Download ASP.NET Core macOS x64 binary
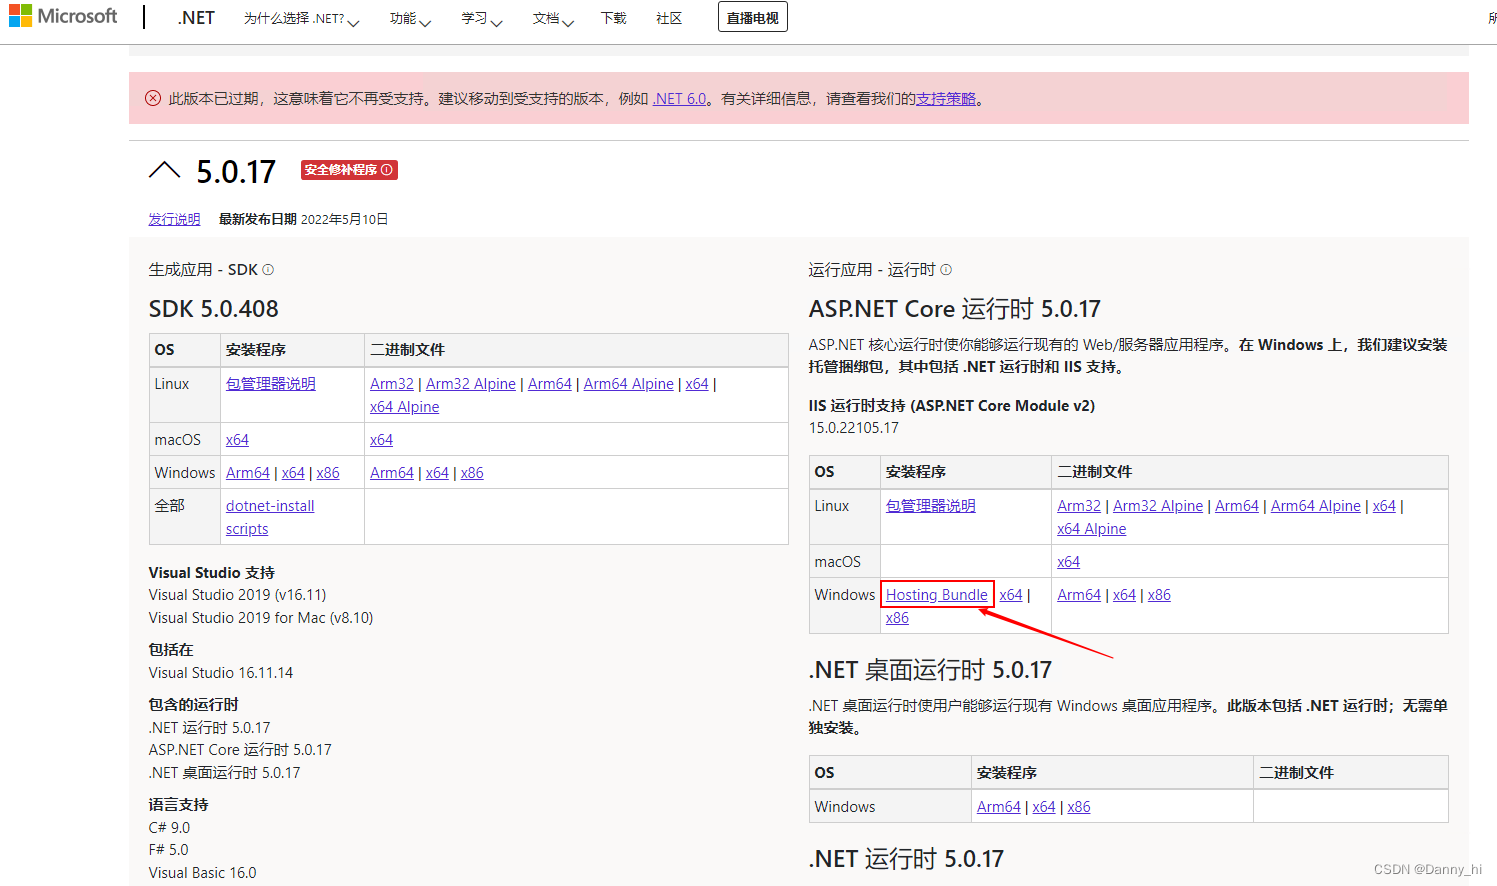 coord(1069,562)
